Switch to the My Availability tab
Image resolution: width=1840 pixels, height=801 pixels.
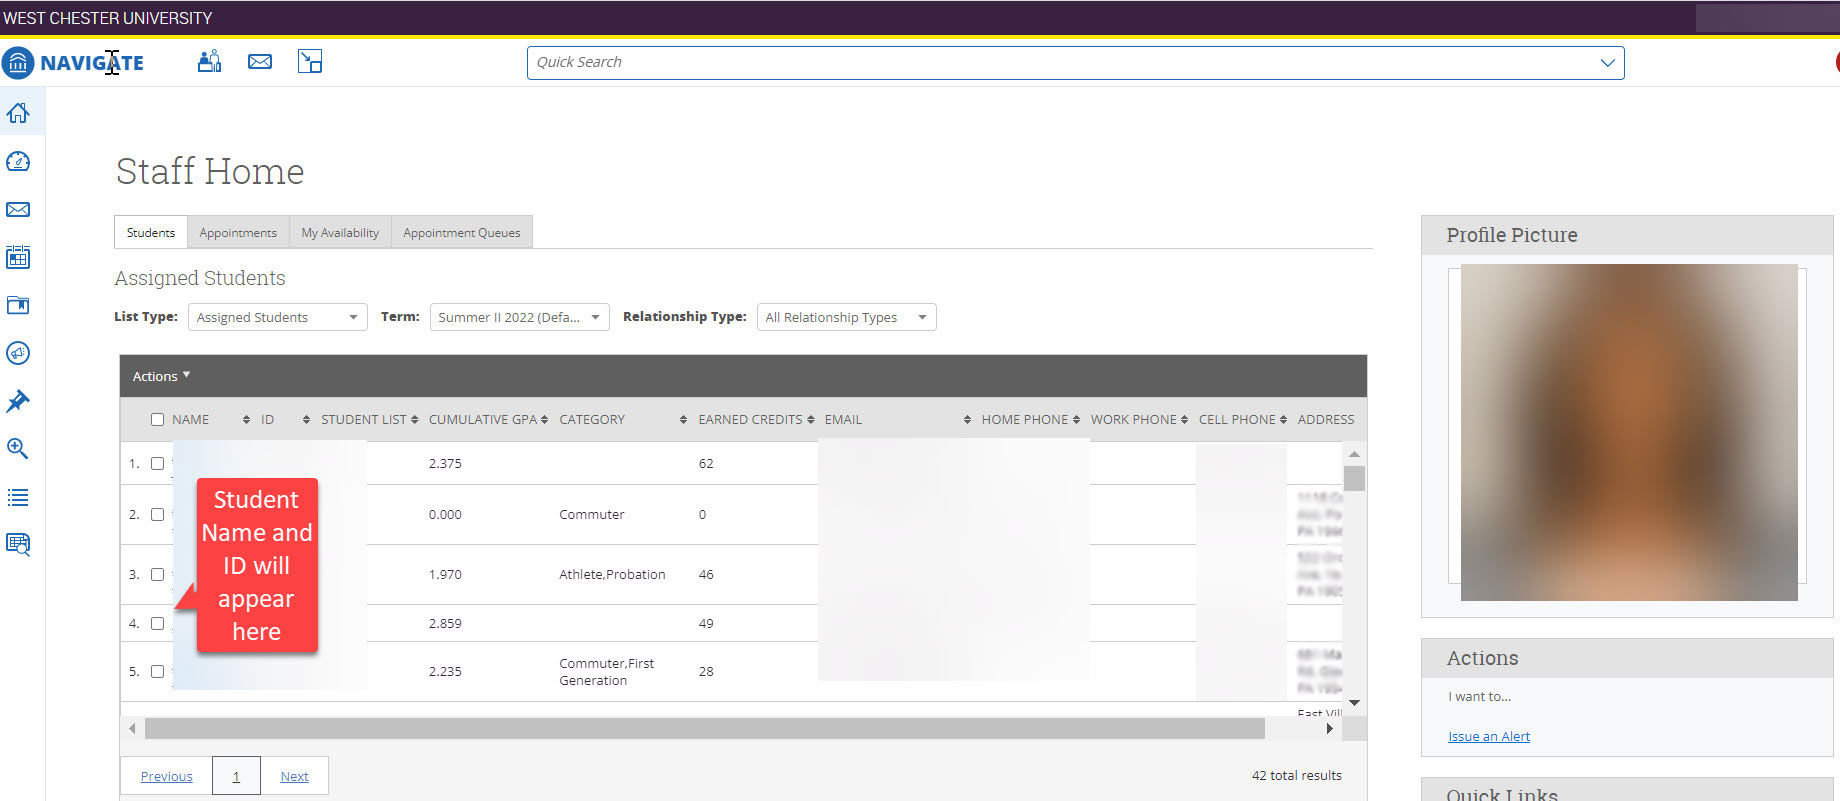[x=340, y=232]
